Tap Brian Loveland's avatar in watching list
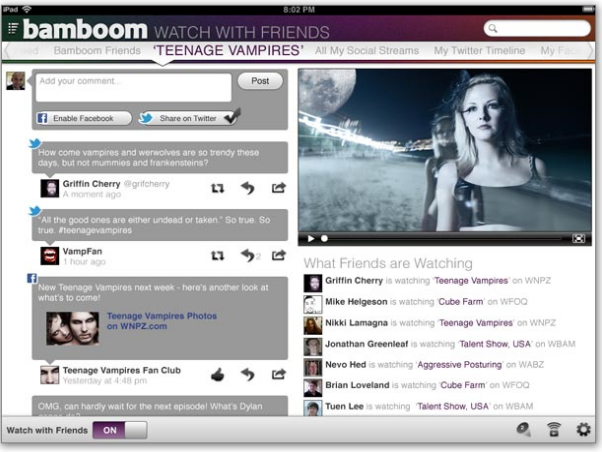This screenshot has height=452, width=602. pos(313,388)
